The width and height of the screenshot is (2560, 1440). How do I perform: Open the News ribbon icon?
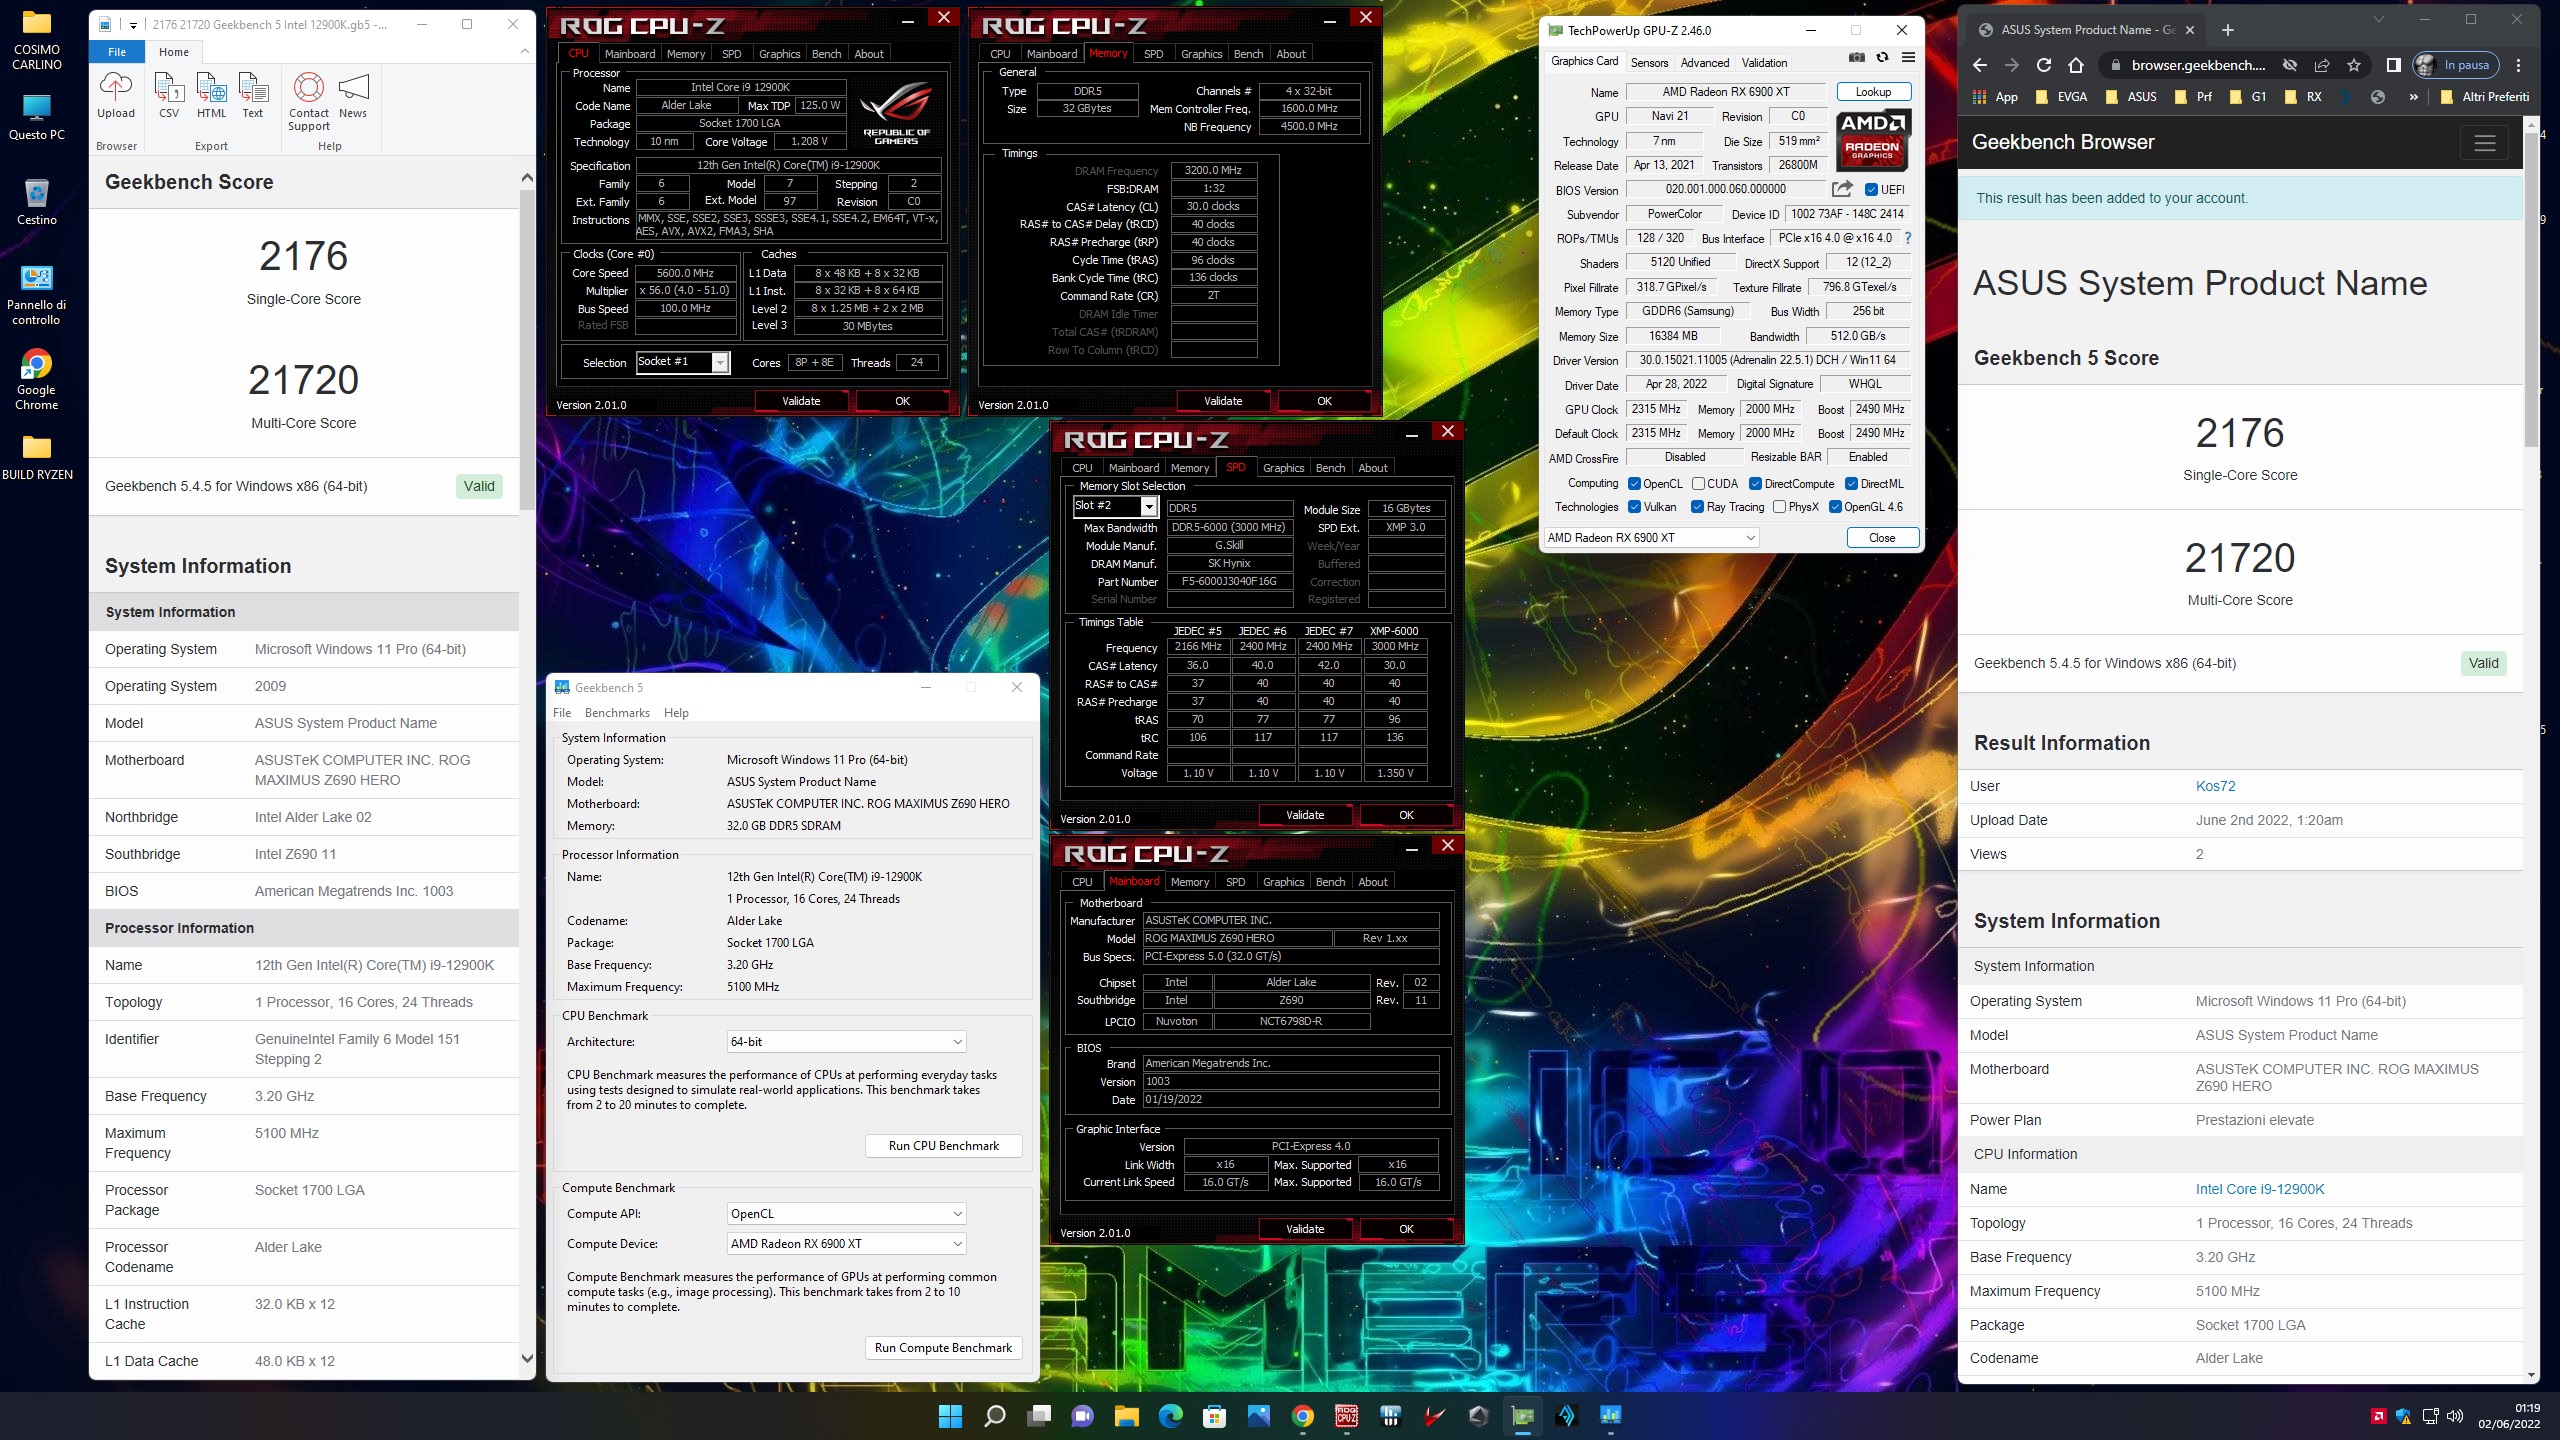click(x=353, y=96)
